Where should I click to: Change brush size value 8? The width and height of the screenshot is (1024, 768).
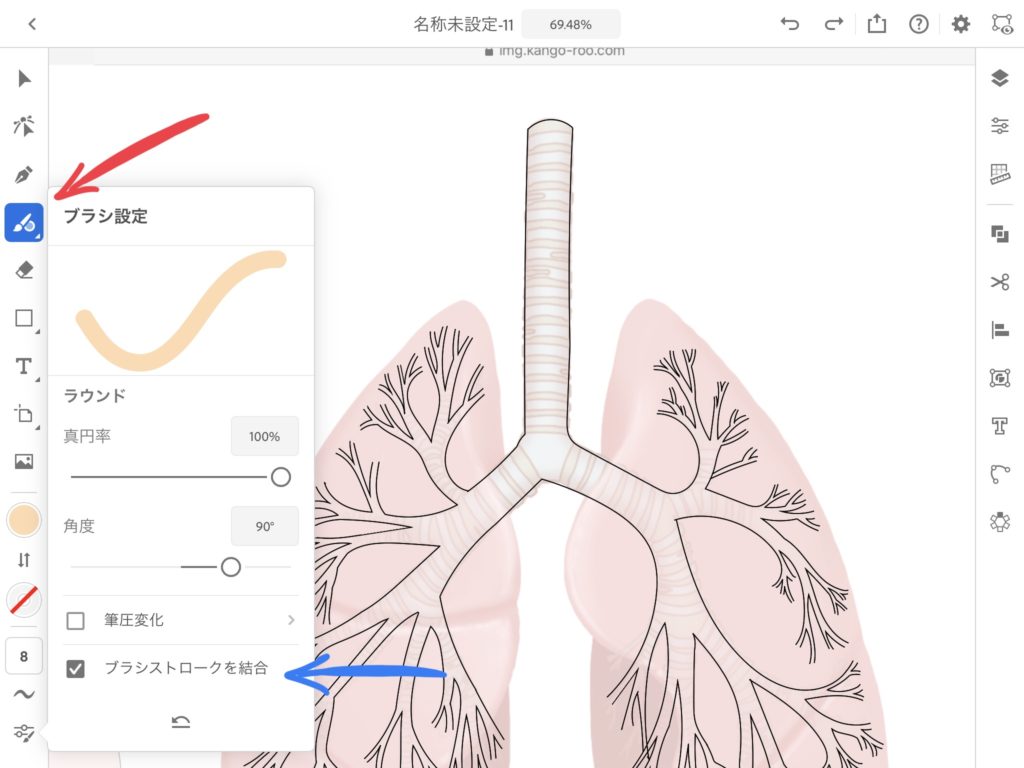click(24, 656)
